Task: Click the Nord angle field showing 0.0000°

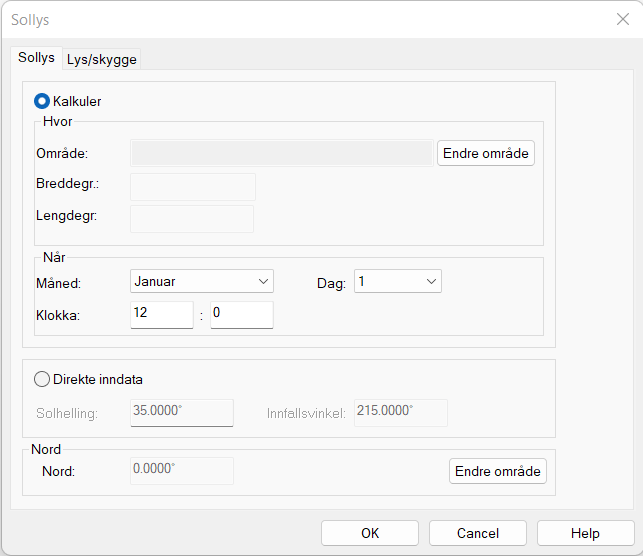Action: point(181,471)
